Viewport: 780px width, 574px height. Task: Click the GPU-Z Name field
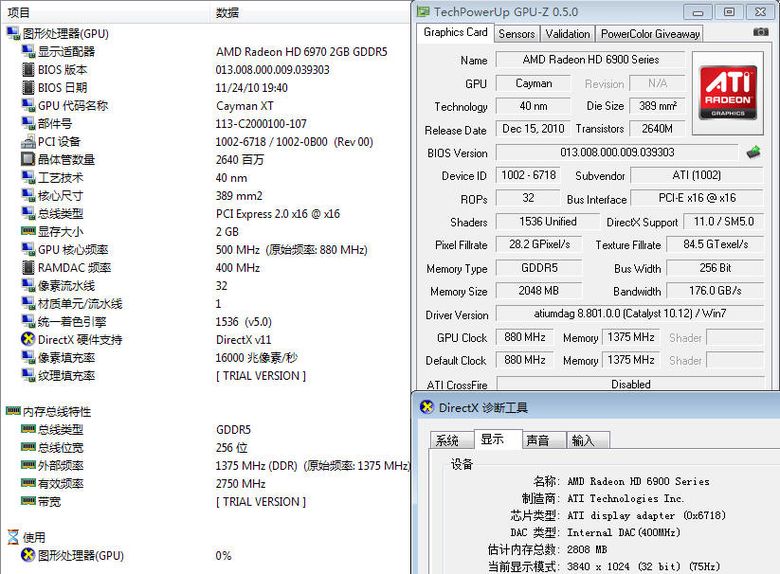590,60
